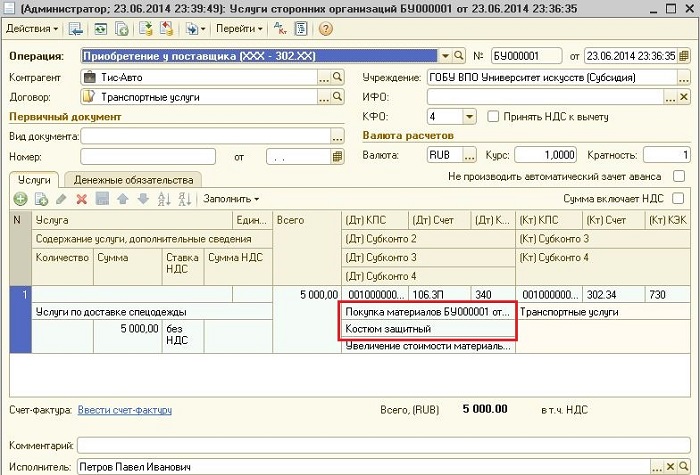Enable Принять НДС к вычету checkbox
Screen dimensions: 700x475
[x=493, y=117]
